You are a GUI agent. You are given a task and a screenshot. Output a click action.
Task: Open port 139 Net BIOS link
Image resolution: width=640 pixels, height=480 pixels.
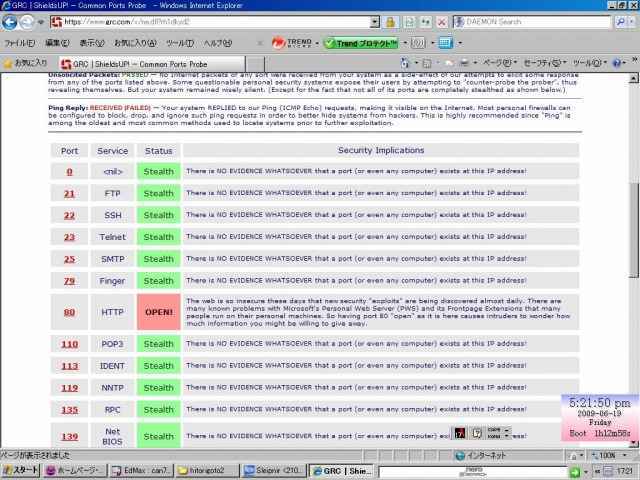(69, 437)
